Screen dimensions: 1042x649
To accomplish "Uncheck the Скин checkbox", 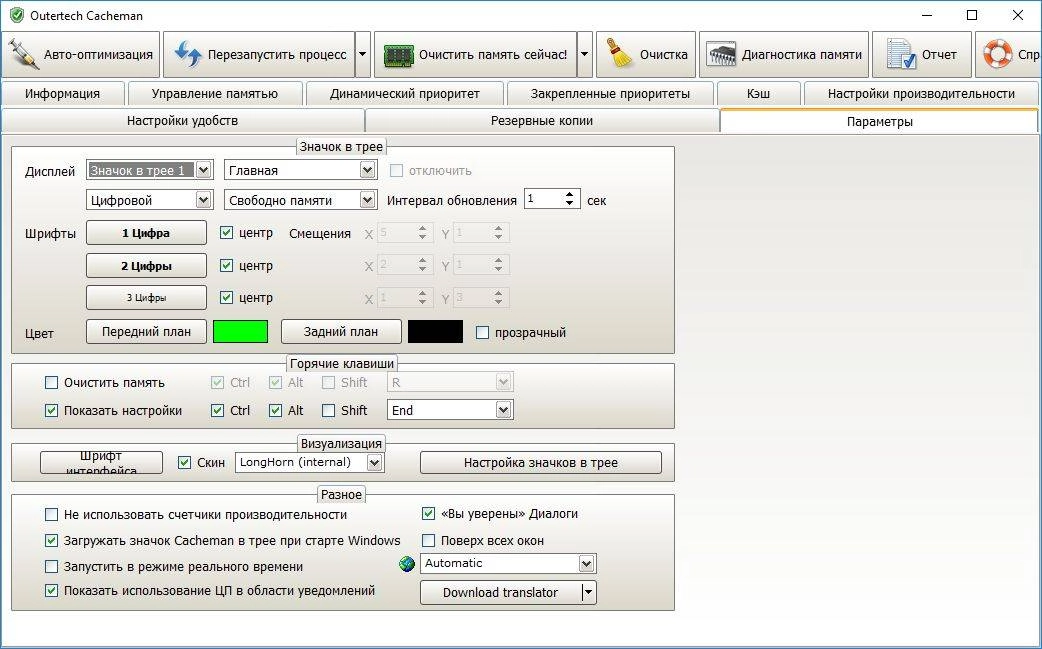I will (x=185, y=462).
